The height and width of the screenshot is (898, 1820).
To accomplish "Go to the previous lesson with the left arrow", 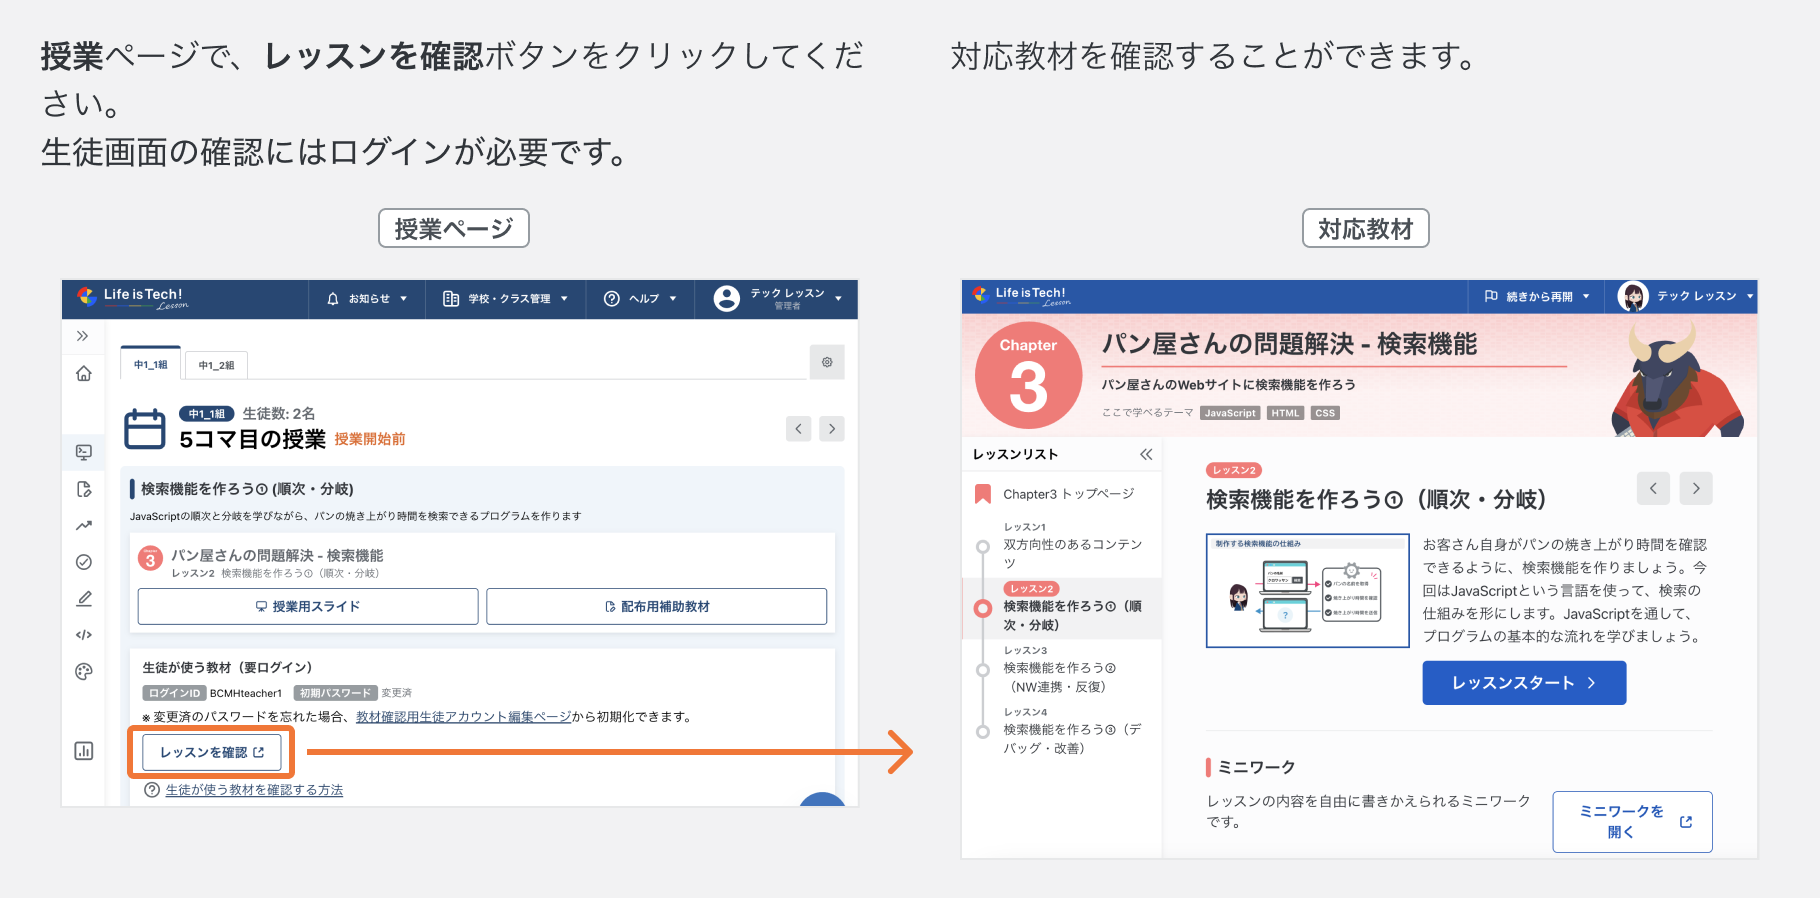I will click(x=1653, y=488).
